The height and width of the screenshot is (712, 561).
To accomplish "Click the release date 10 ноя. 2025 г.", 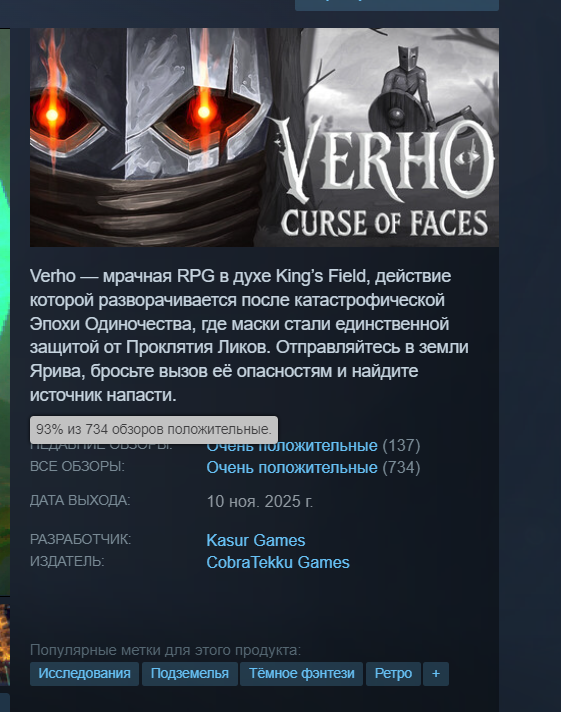I will (x=260, y=501).
